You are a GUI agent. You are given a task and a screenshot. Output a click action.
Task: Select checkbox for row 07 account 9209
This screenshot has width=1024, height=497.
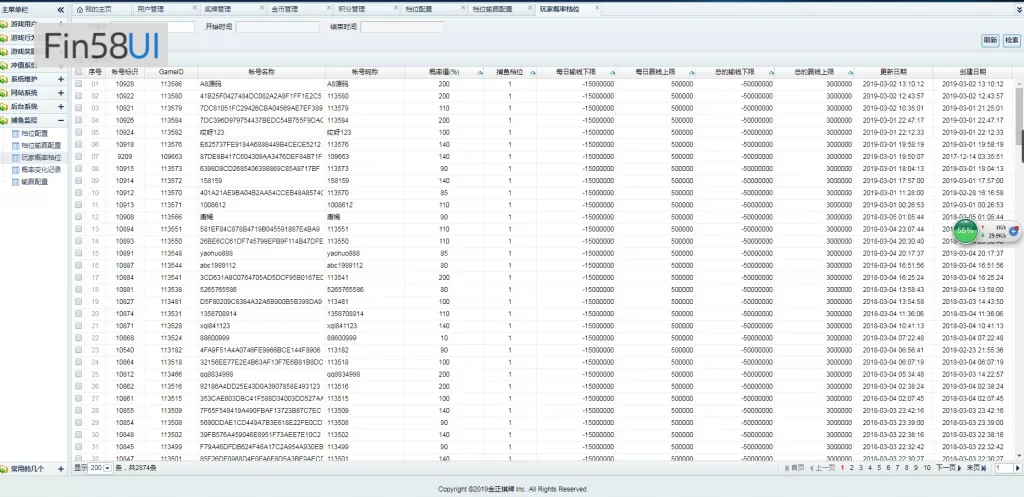(79, 157)
